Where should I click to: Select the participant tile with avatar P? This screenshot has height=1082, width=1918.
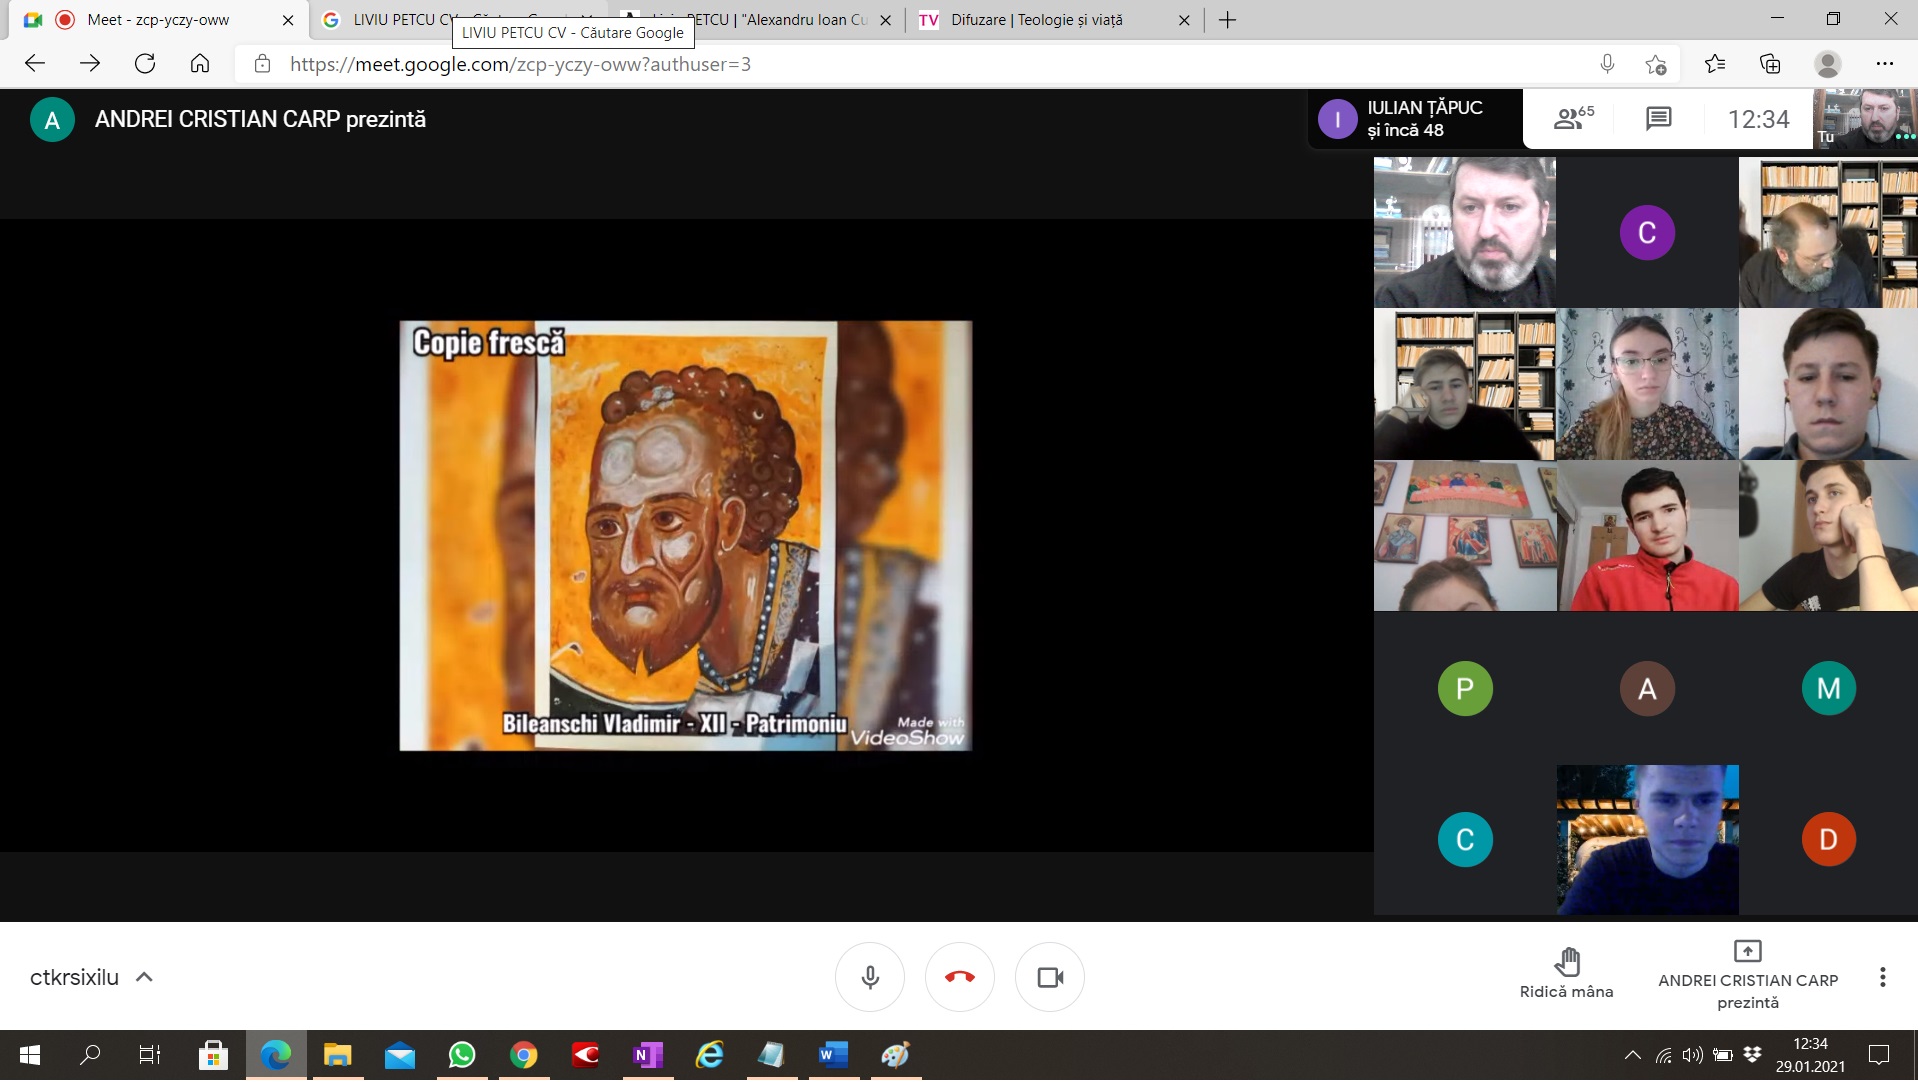(x=1464, y=688)
